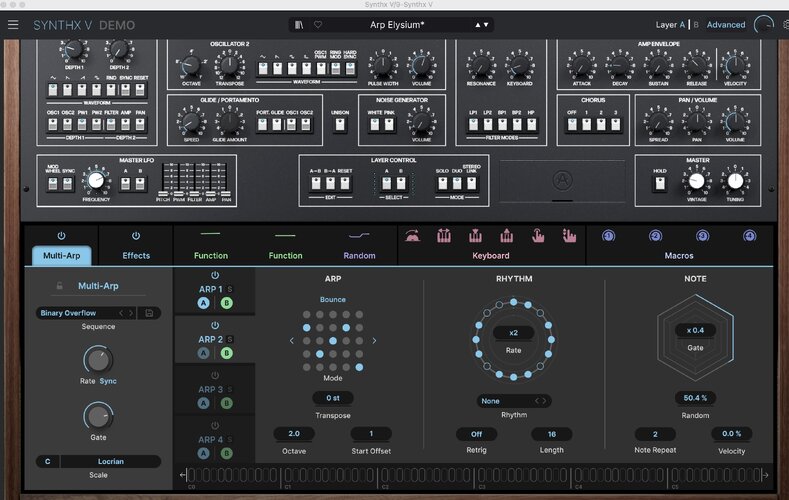This screenshot has height=500, width=789.
Task: Switch to the Effects tab
Action: coord(136,256)
